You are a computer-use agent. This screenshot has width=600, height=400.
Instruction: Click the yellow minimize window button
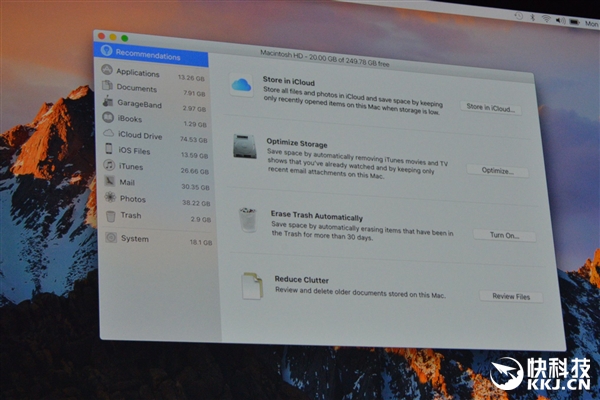coord(113,37)
